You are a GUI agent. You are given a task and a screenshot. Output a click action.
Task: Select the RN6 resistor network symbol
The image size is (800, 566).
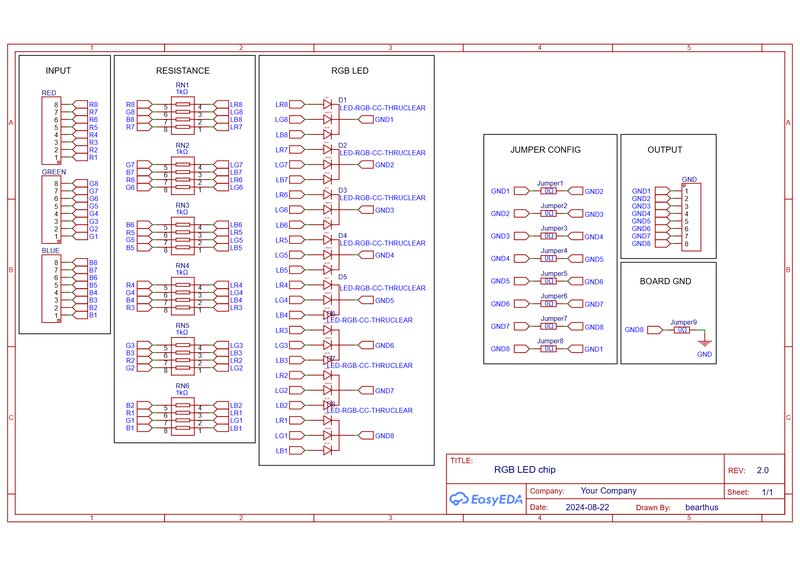(x=183, y=416)
